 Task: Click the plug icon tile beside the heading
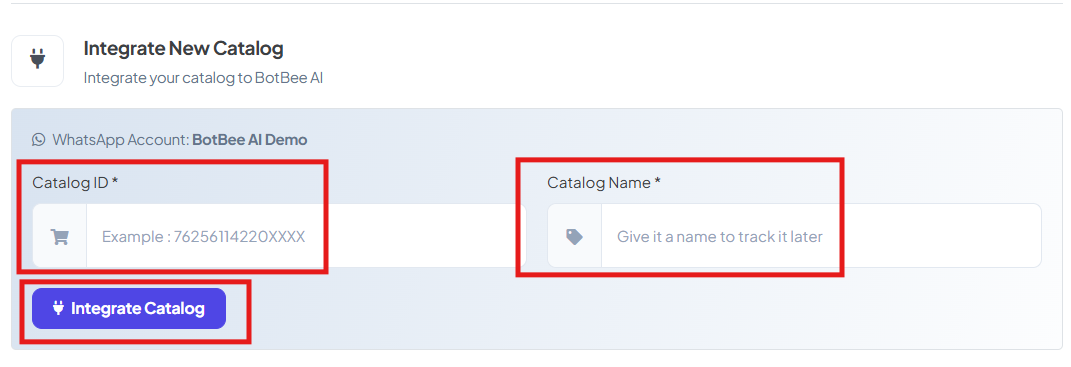click(x=38, y=61)
